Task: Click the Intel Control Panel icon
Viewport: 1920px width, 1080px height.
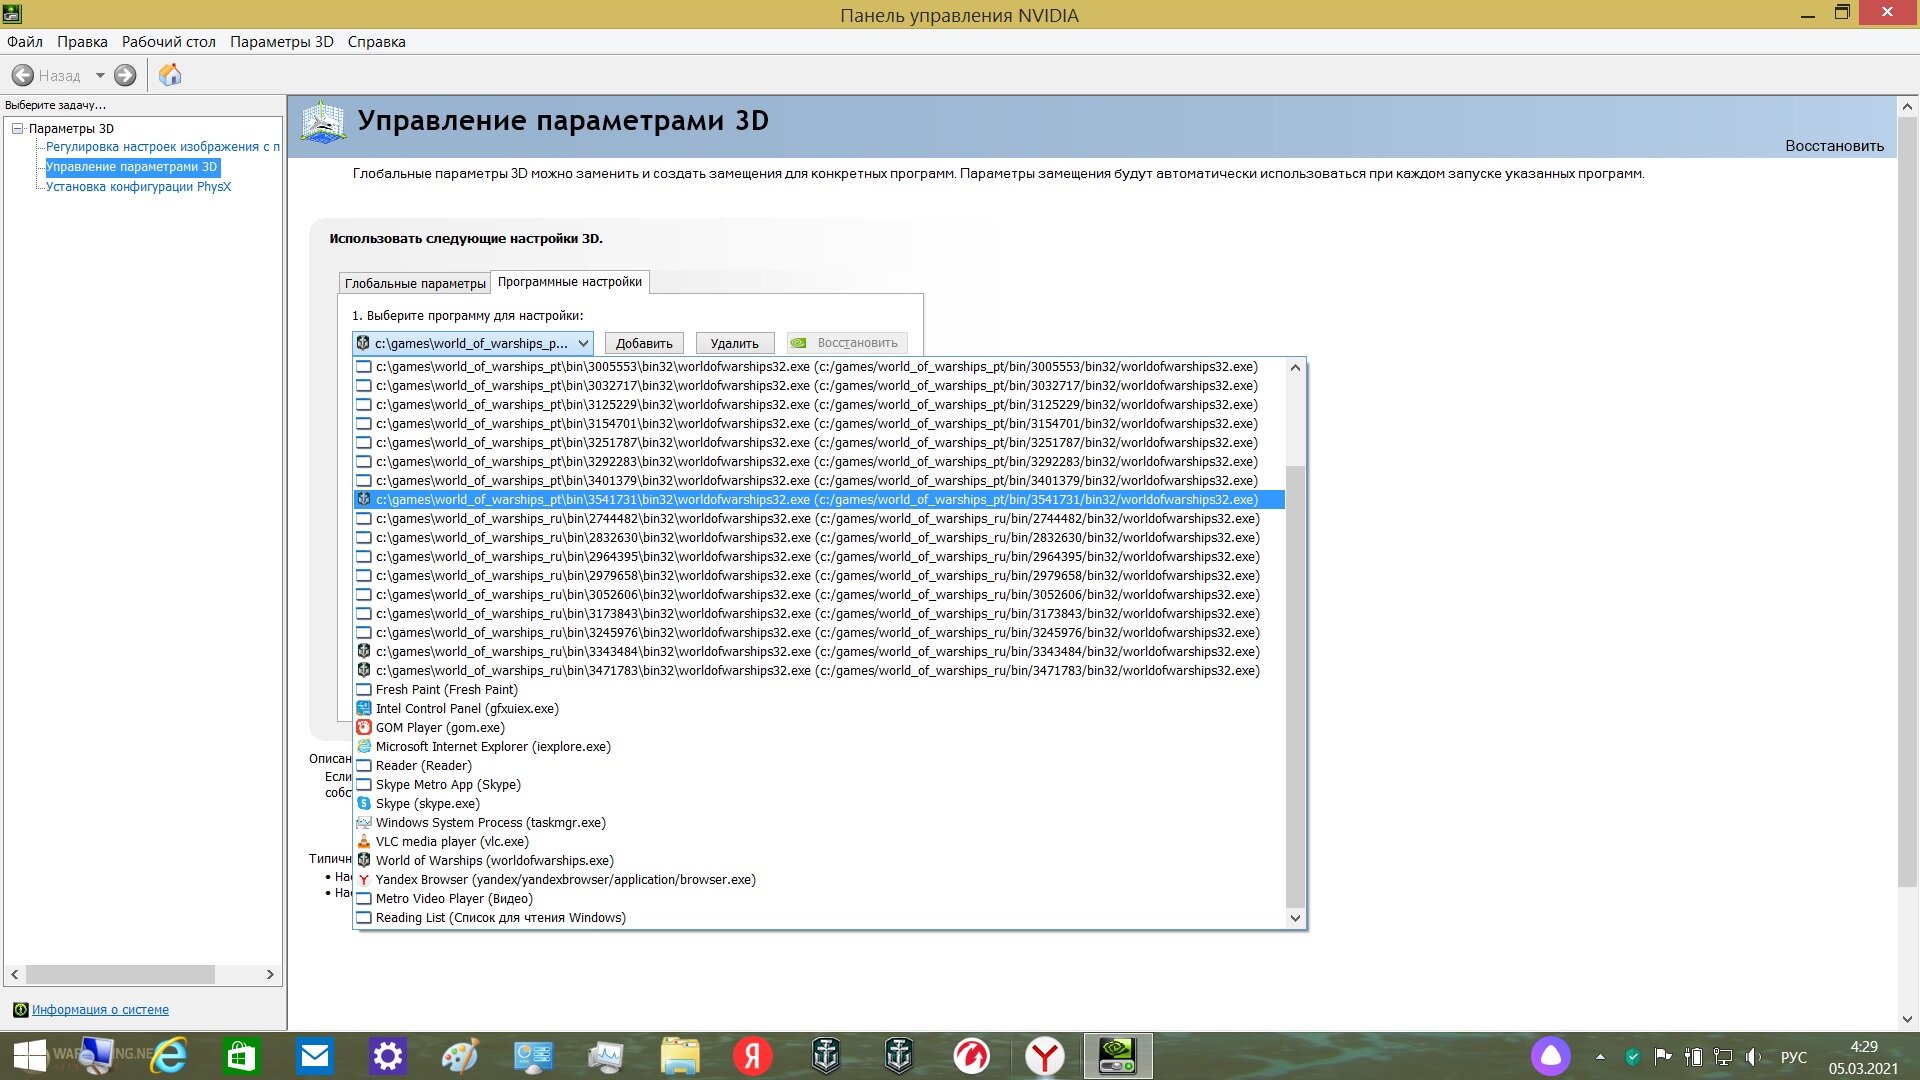Action: pos(364,708)
